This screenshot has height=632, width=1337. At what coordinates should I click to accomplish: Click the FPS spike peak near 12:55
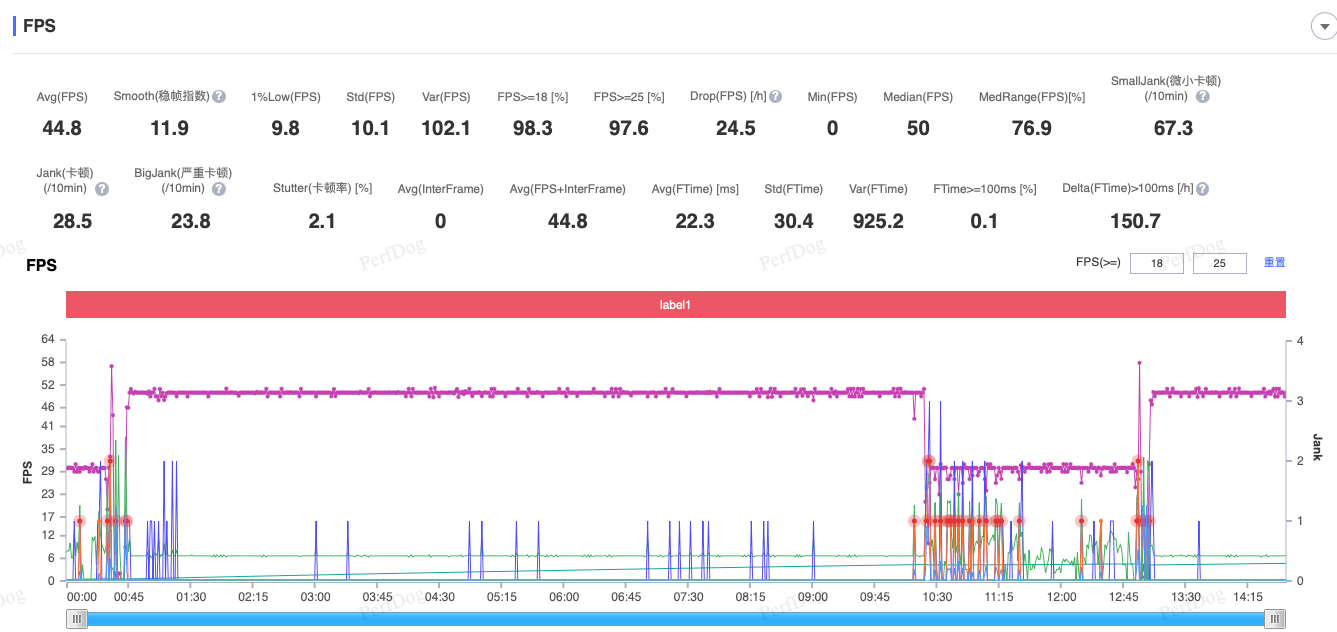[1139, 363]
